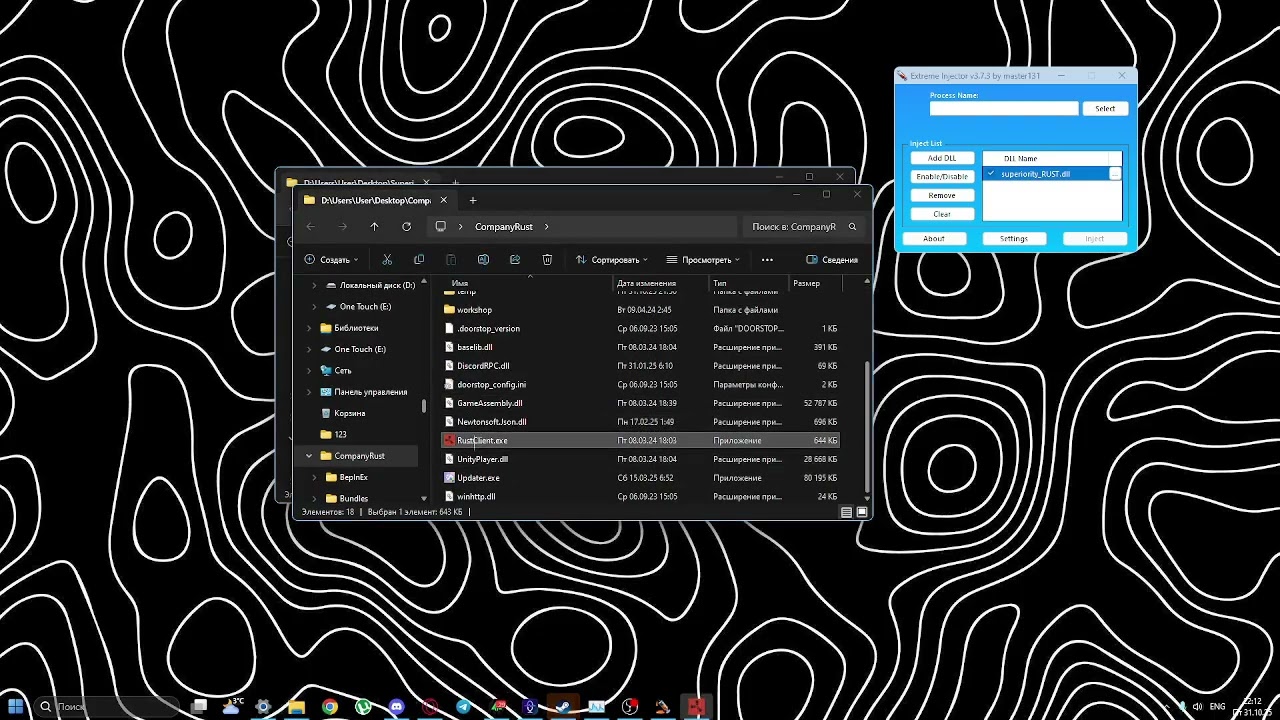Image resolution: width=1280 pixels, height=720 pixels.
Task: Open the Windows Start menu
Action: (17, 706)
